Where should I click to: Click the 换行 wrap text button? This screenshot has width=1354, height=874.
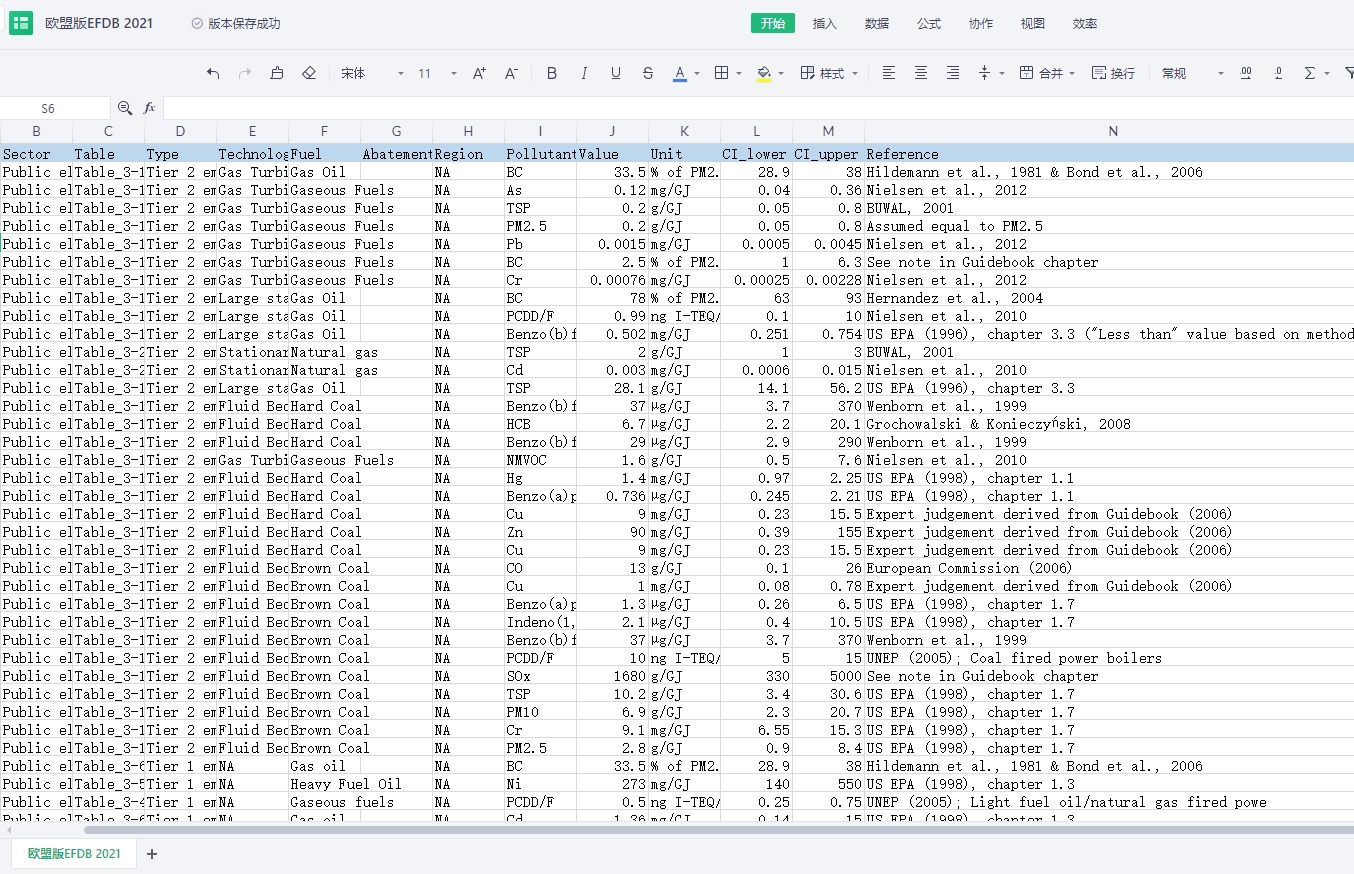click(1113, 73)
